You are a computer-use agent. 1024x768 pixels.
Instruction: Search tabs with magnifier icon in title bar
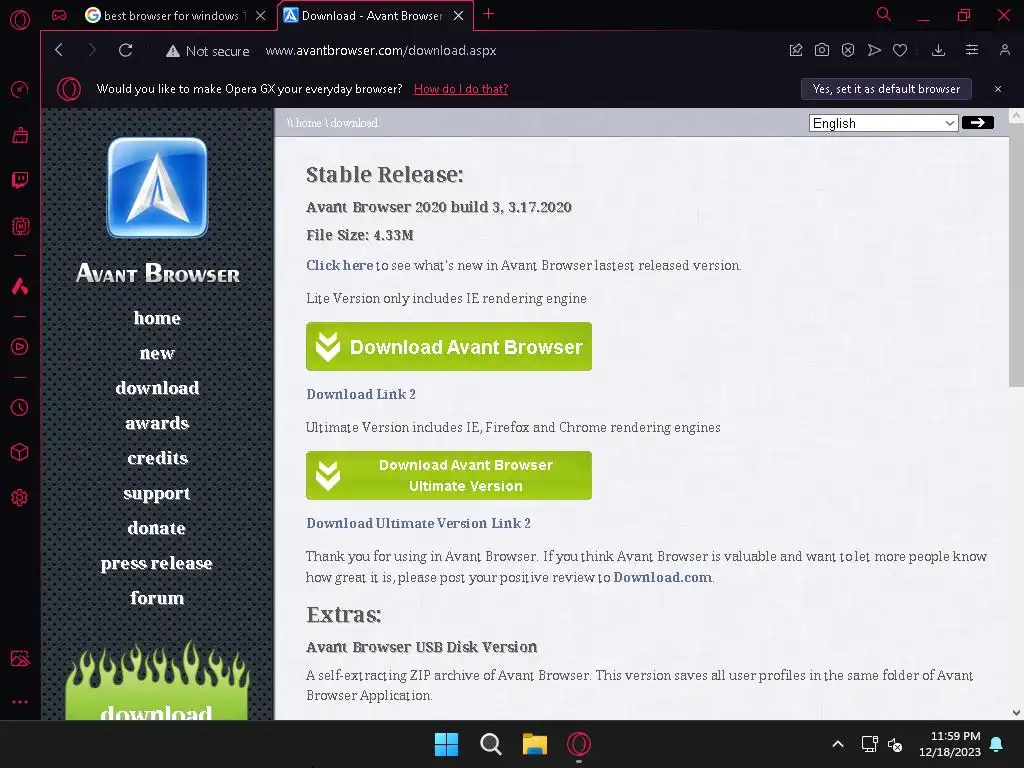pos(884,14)
